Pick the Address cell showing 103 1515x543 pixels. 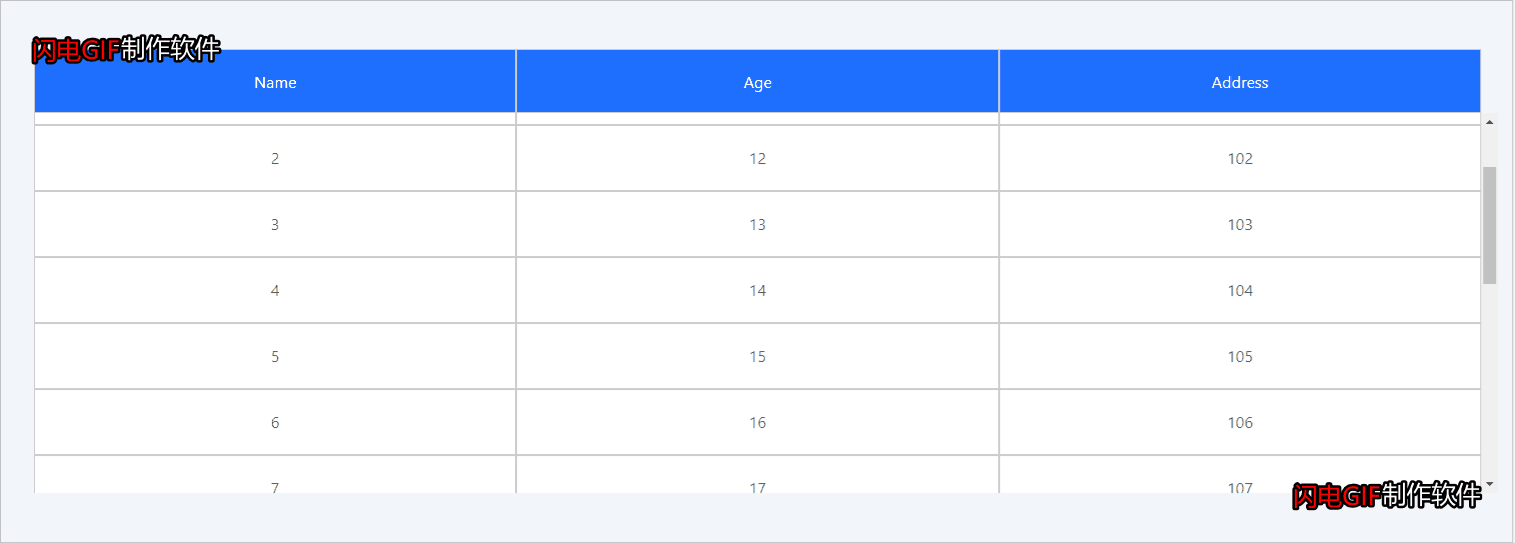[x=1239, y=224]
